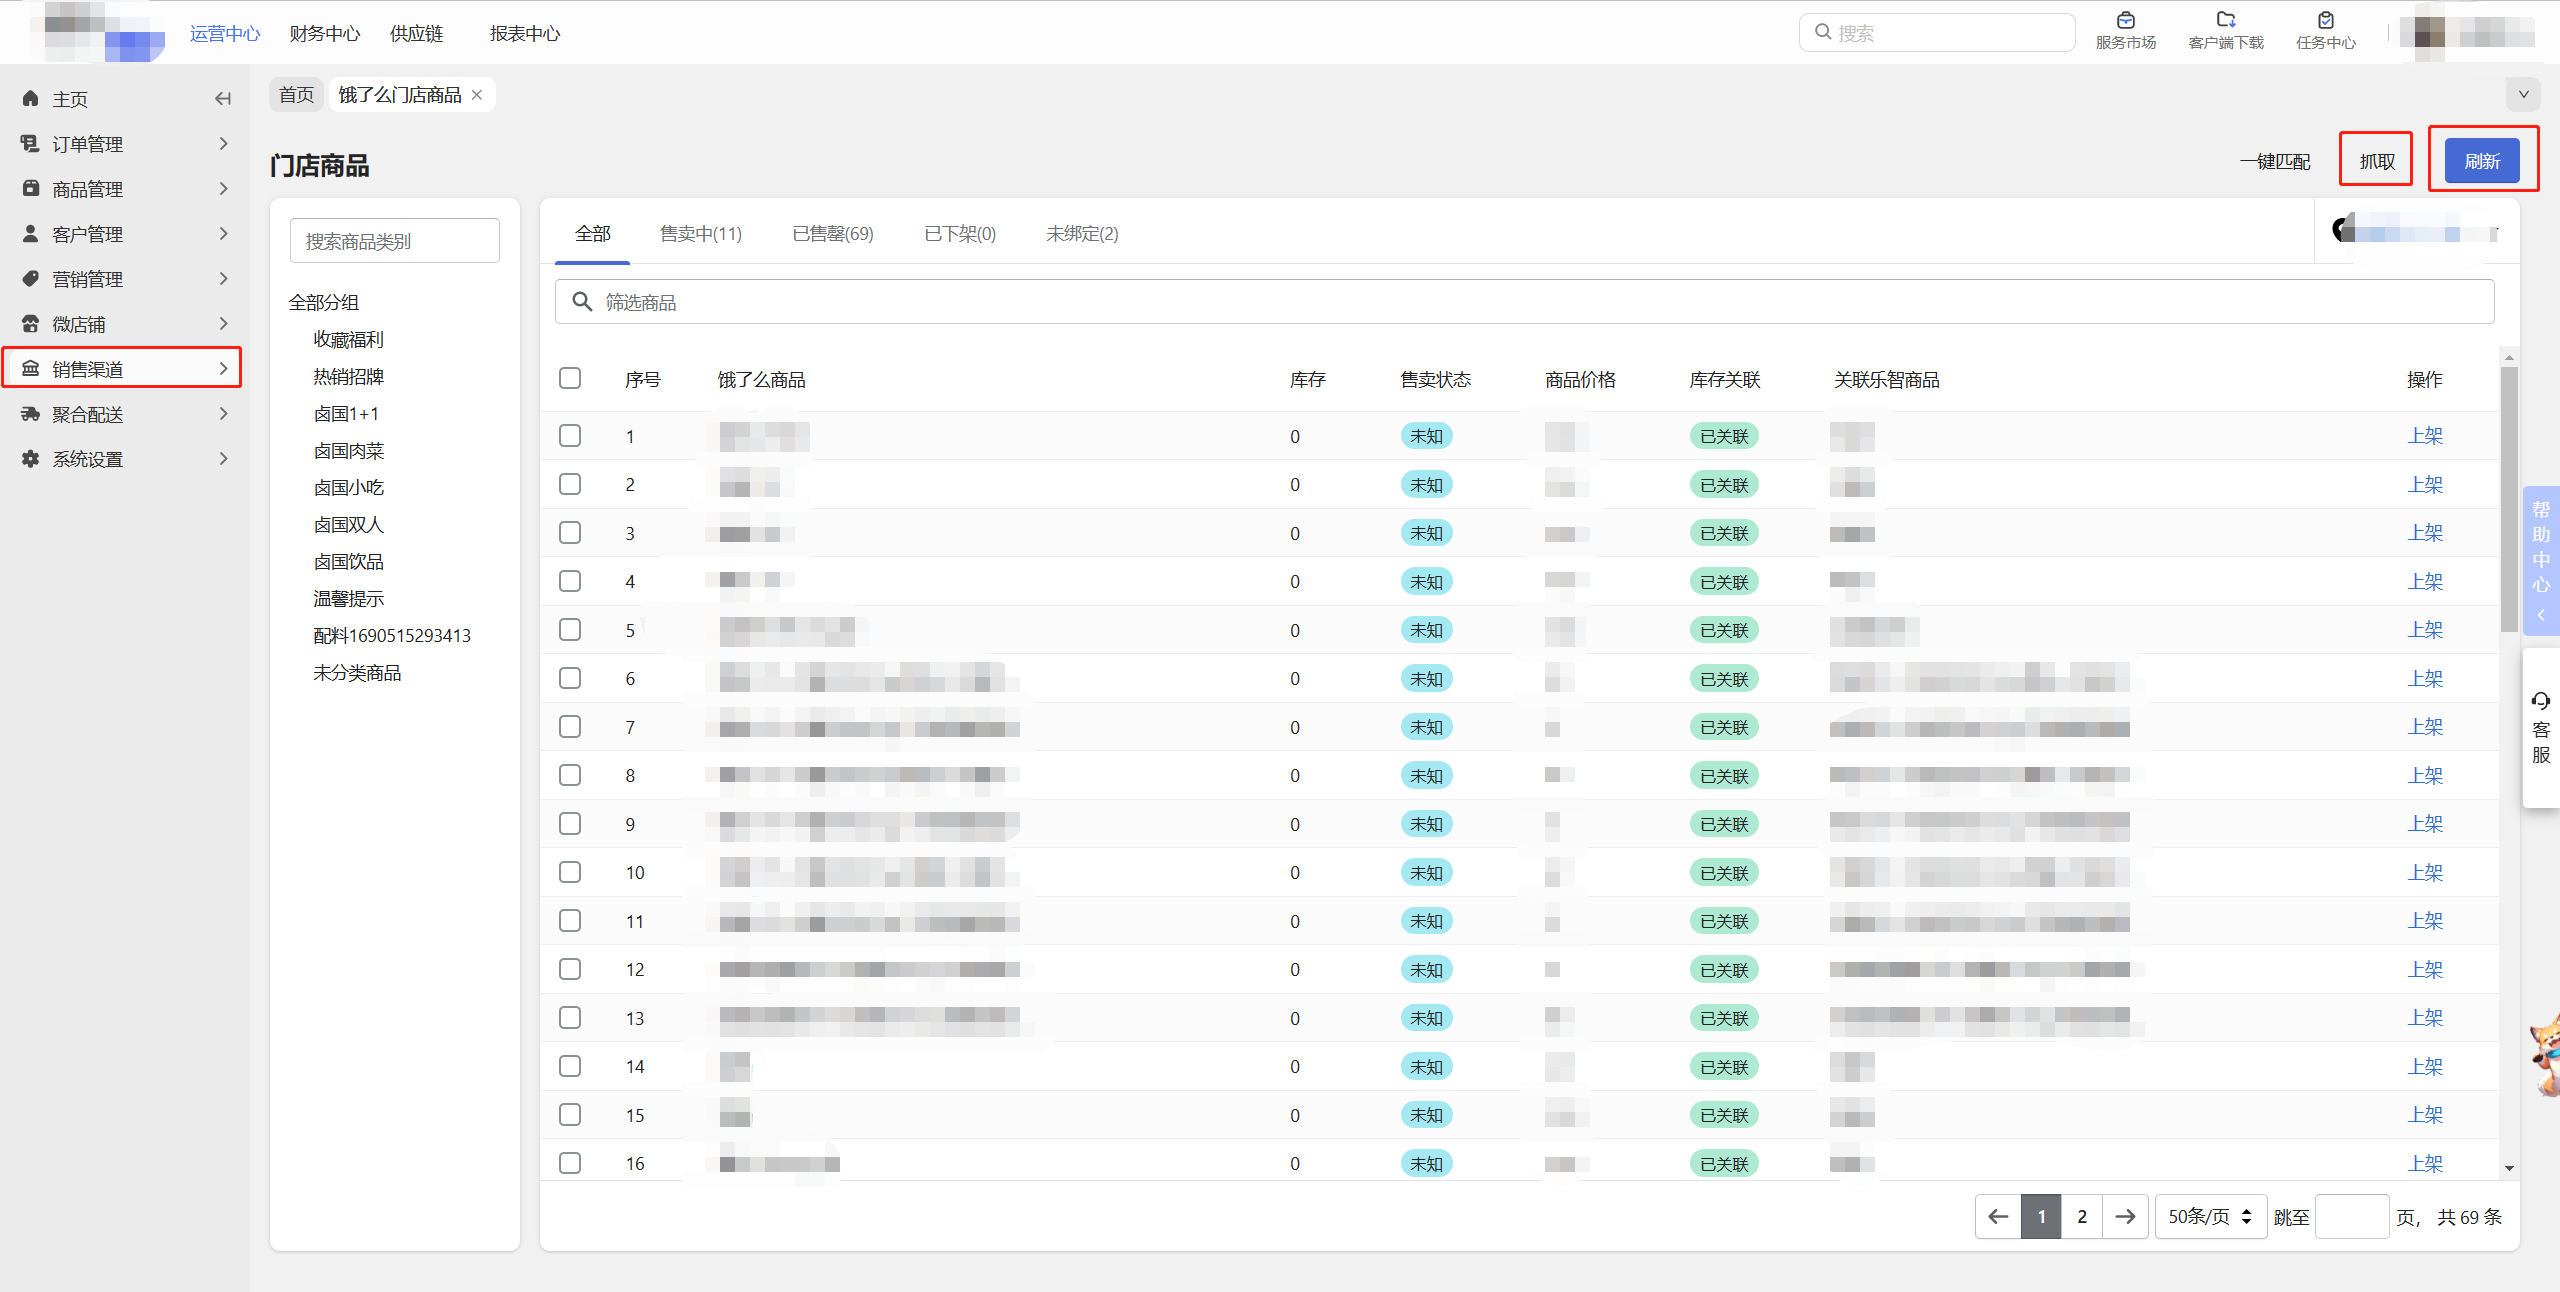Expand the 商品管理 menu chevron
The height and width of the screenshot is (1292, 2560).
coord(223,189)
